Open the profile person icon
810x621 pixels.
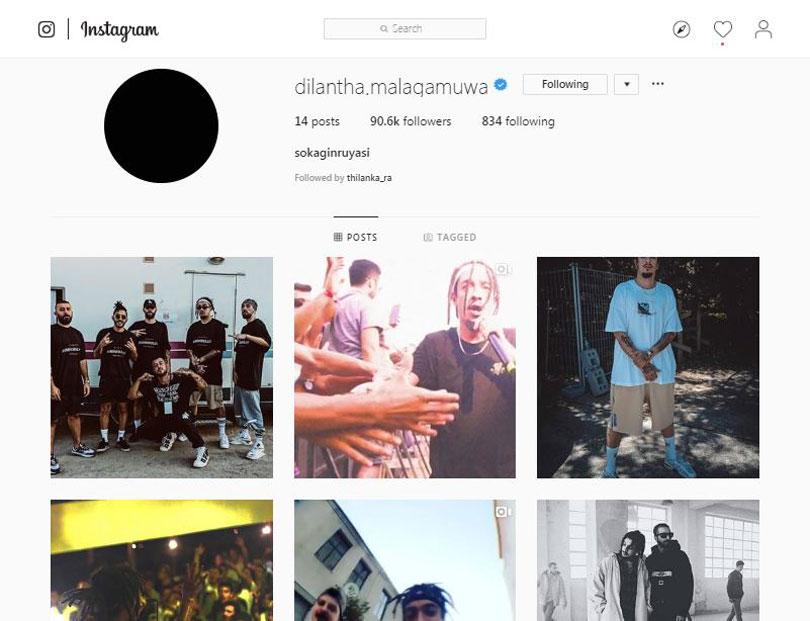pyautogui.click(x=763, y=29)
